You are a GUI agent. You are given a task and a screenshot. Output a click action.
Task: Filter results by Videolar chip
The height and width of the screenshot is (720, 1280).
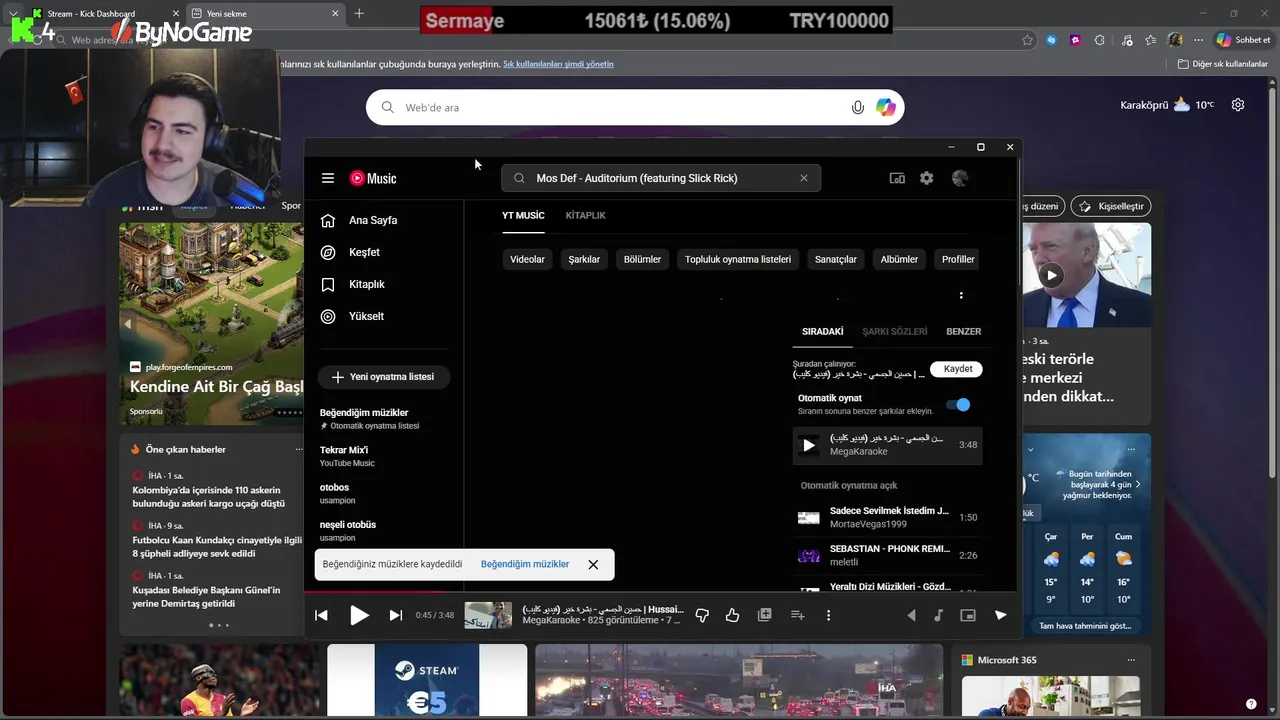pyautogui.click(x=527, y=259)
